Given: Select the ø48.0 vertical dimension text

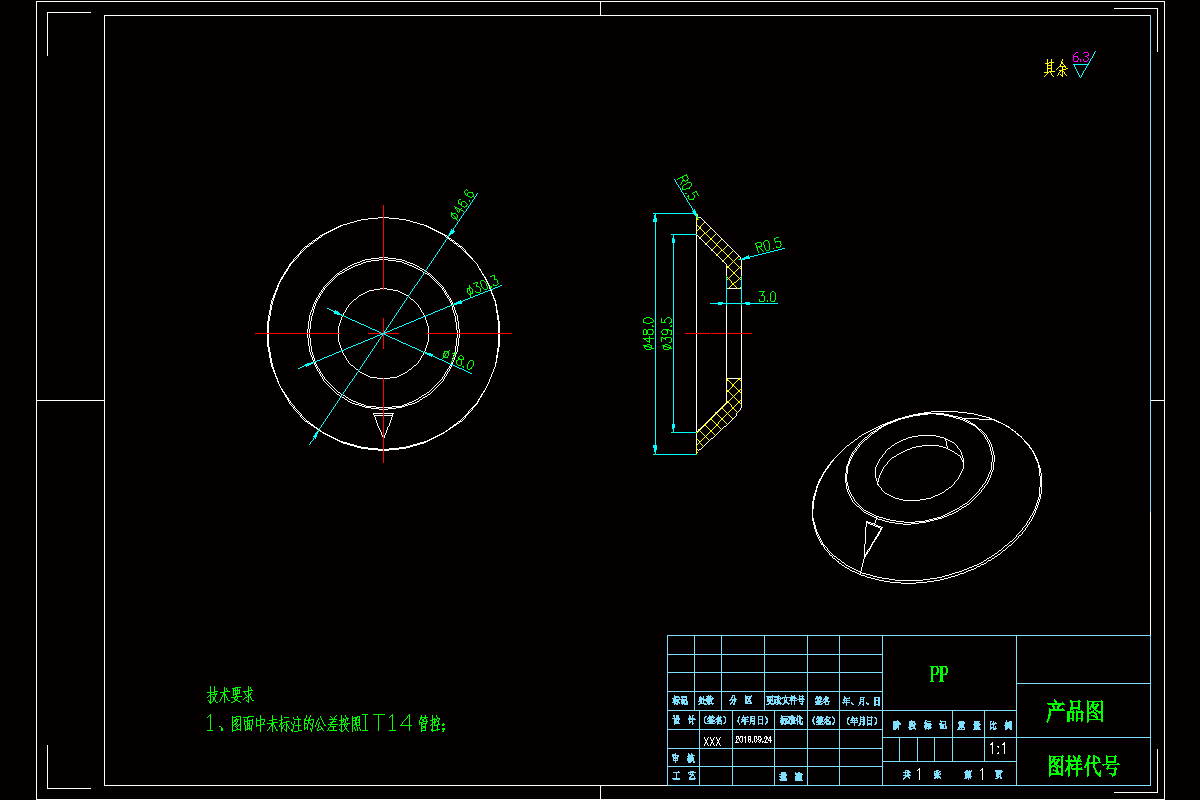Looking at the screenshot, I should pyautogui.click(x=648, y=334).
